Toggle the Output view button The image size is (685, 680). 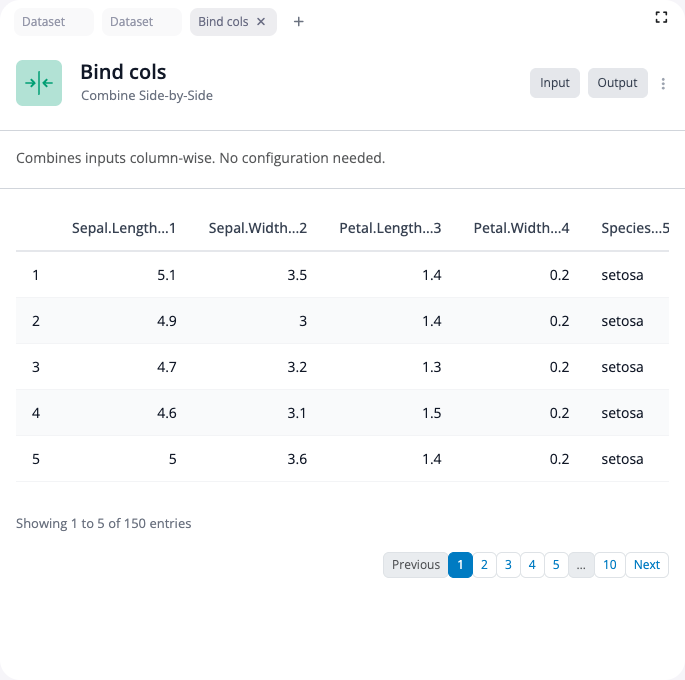click(617, 83)
